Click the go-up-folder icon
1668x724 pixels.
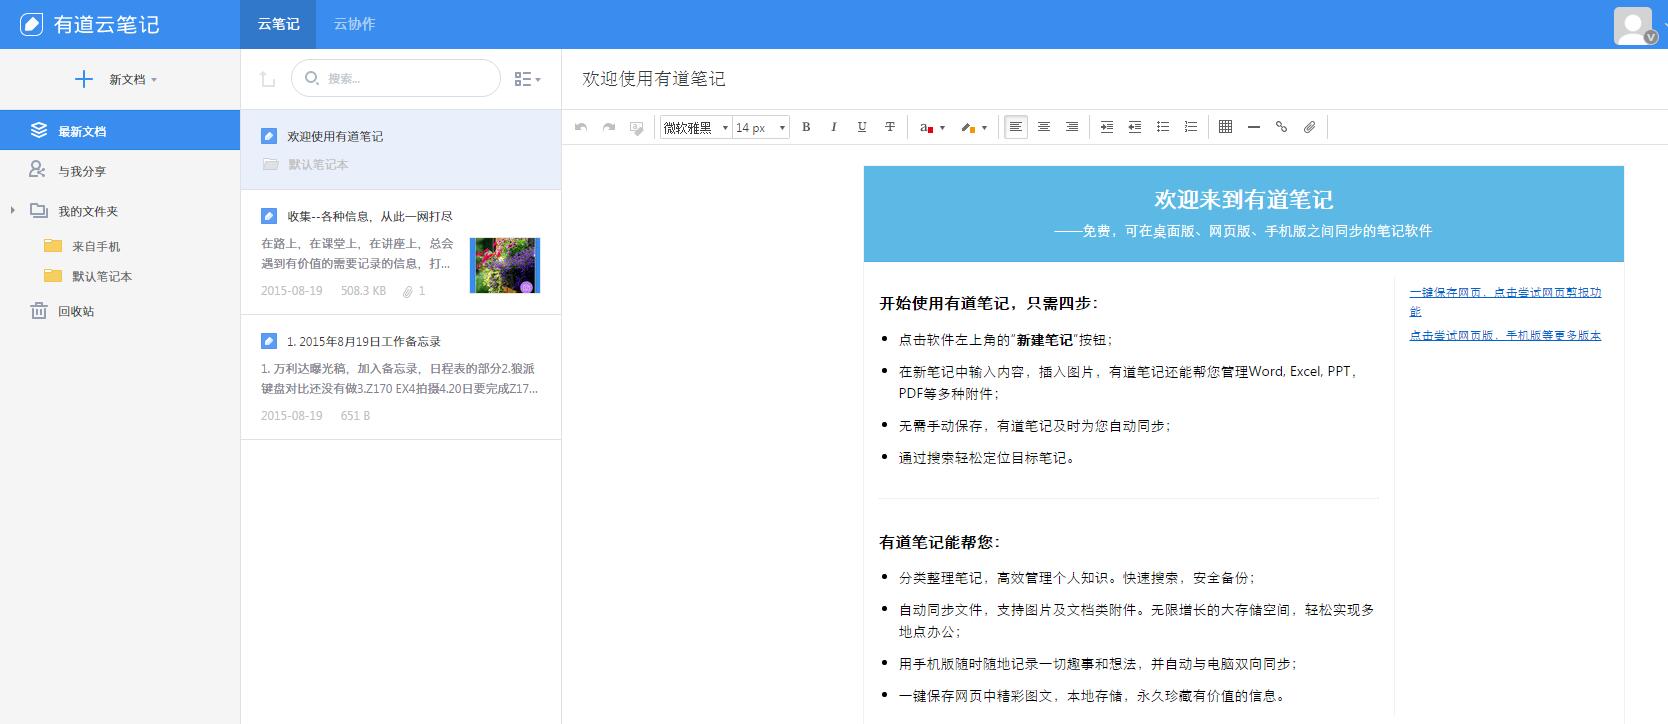[267, 79]
